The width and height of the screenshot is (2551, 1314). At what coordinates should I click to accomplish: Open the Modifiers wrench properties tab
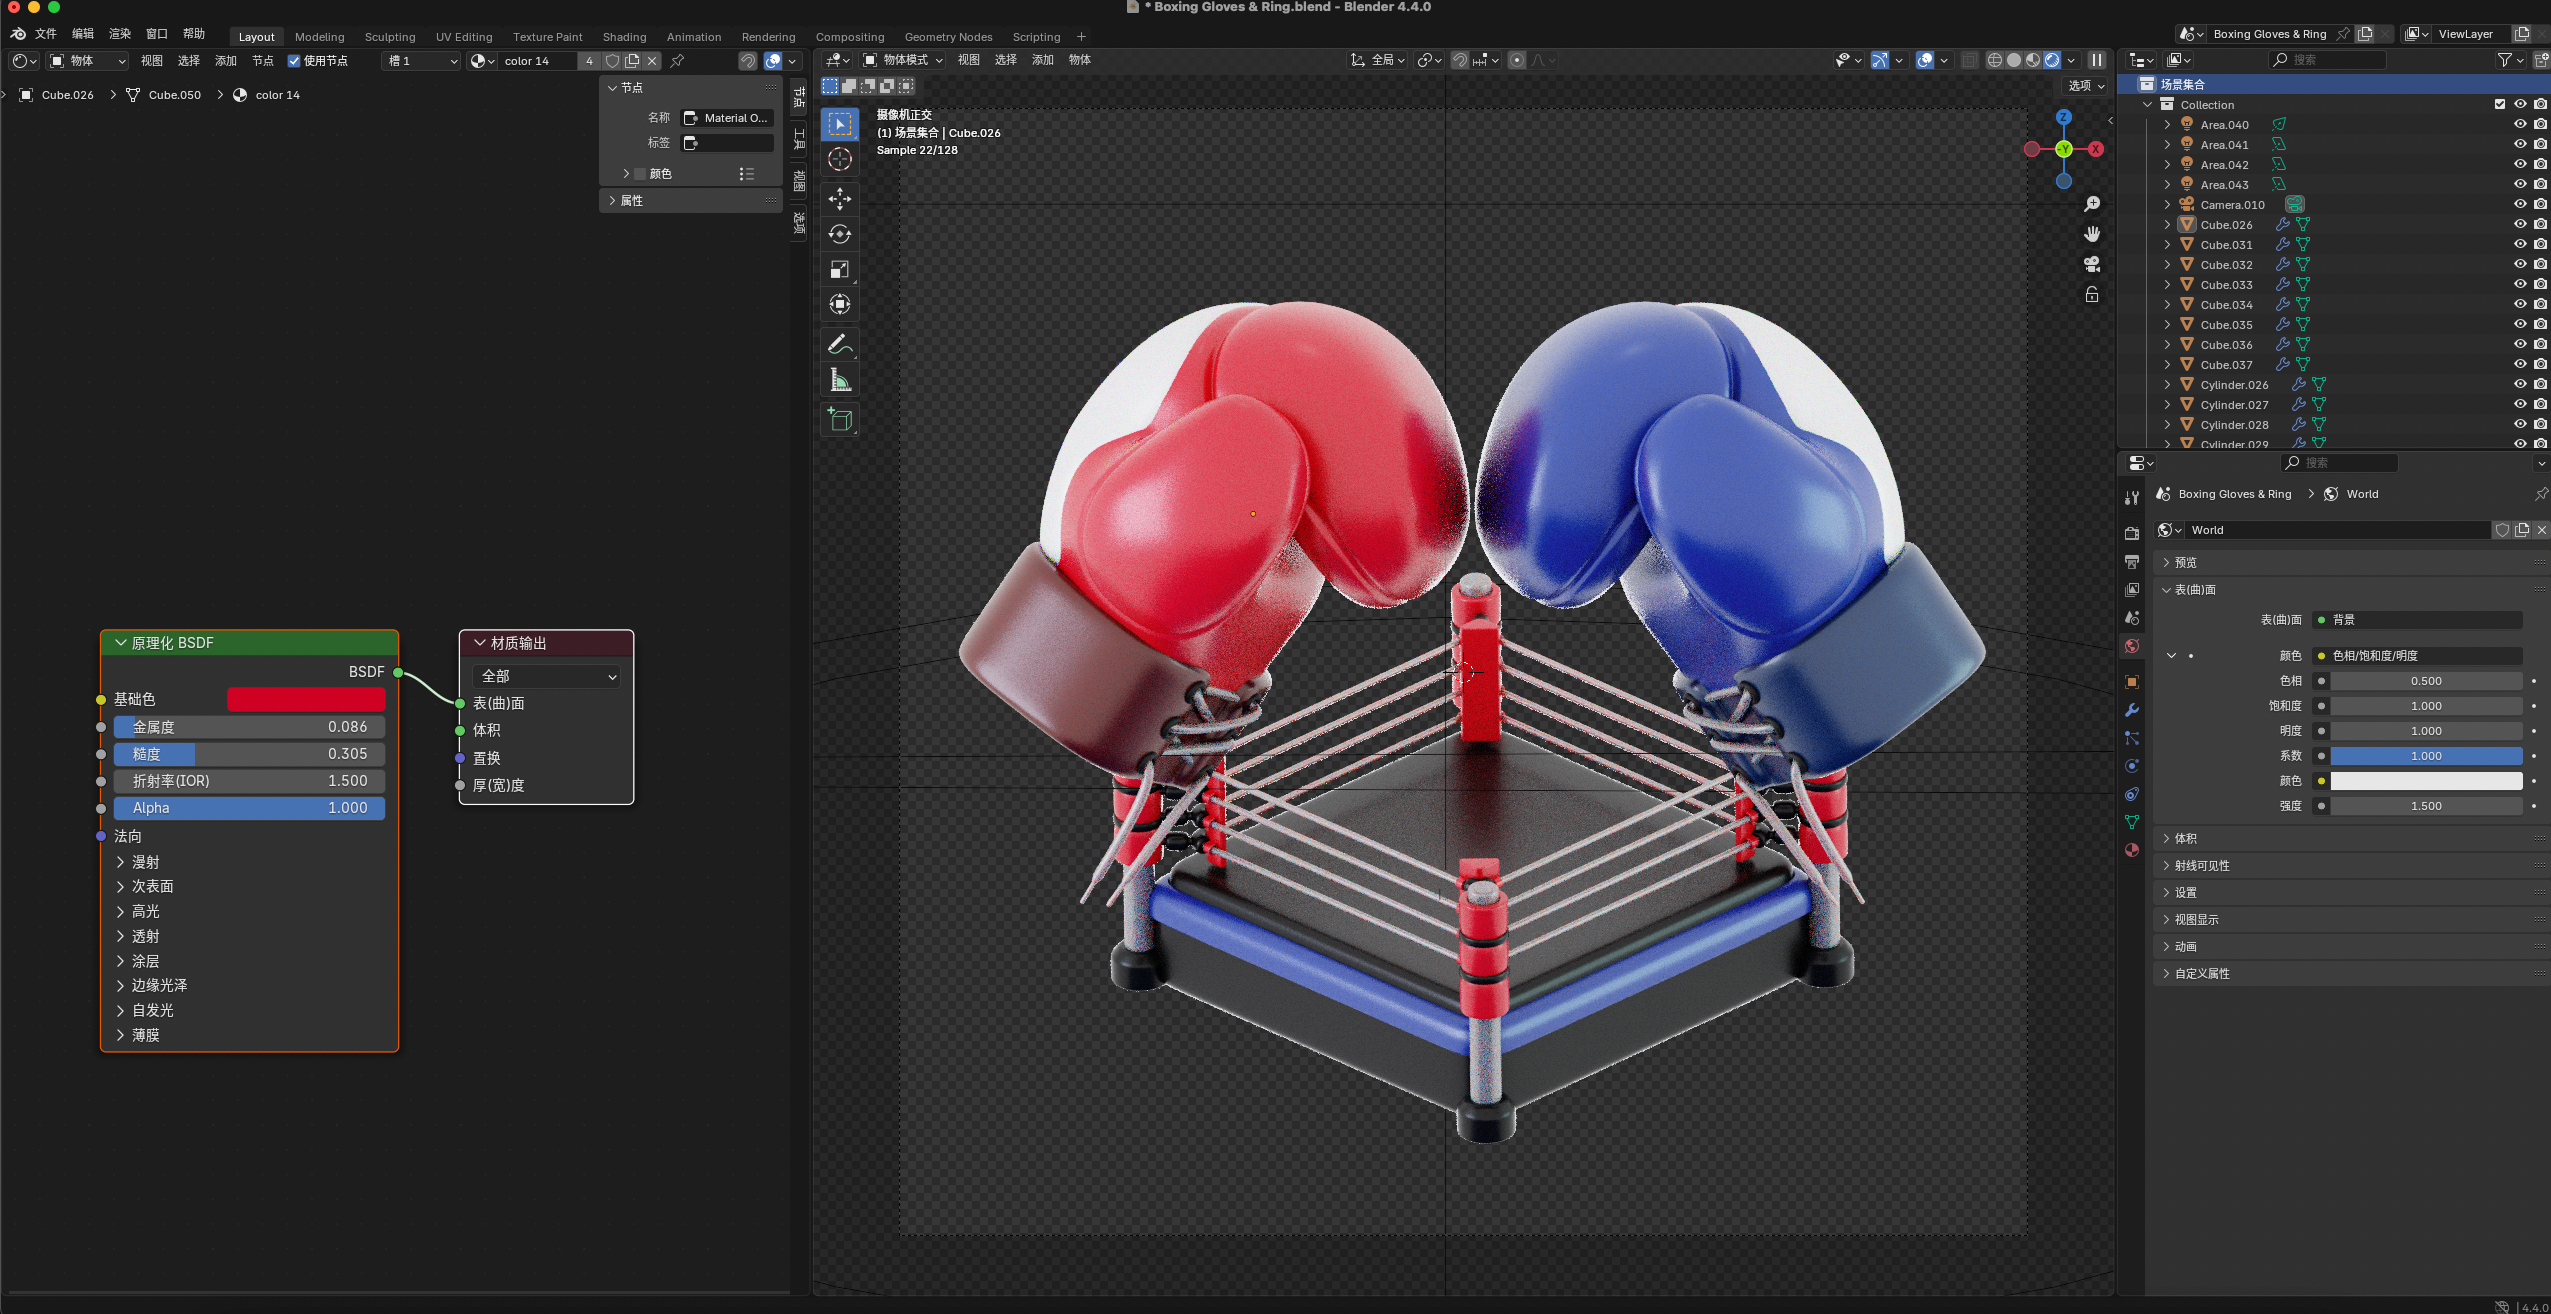(2132, 710)
